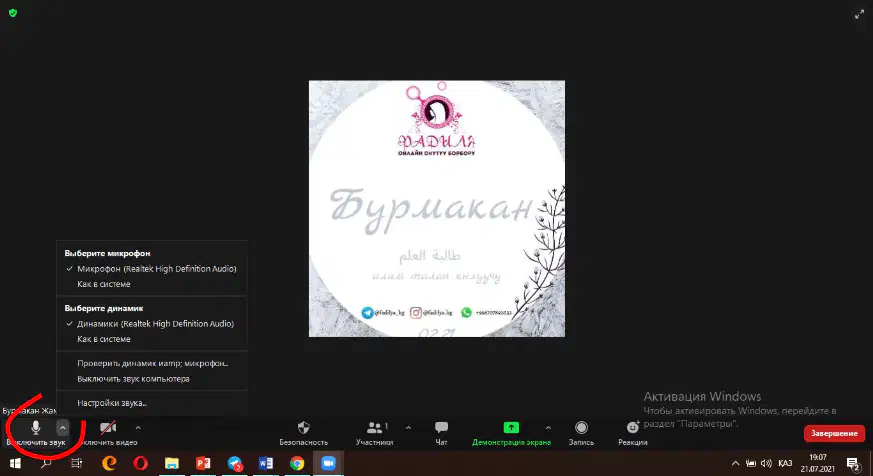Viewport: 873px width, 476px height.
Task: Open video options arrow beside camera
Action: point(138,428)
